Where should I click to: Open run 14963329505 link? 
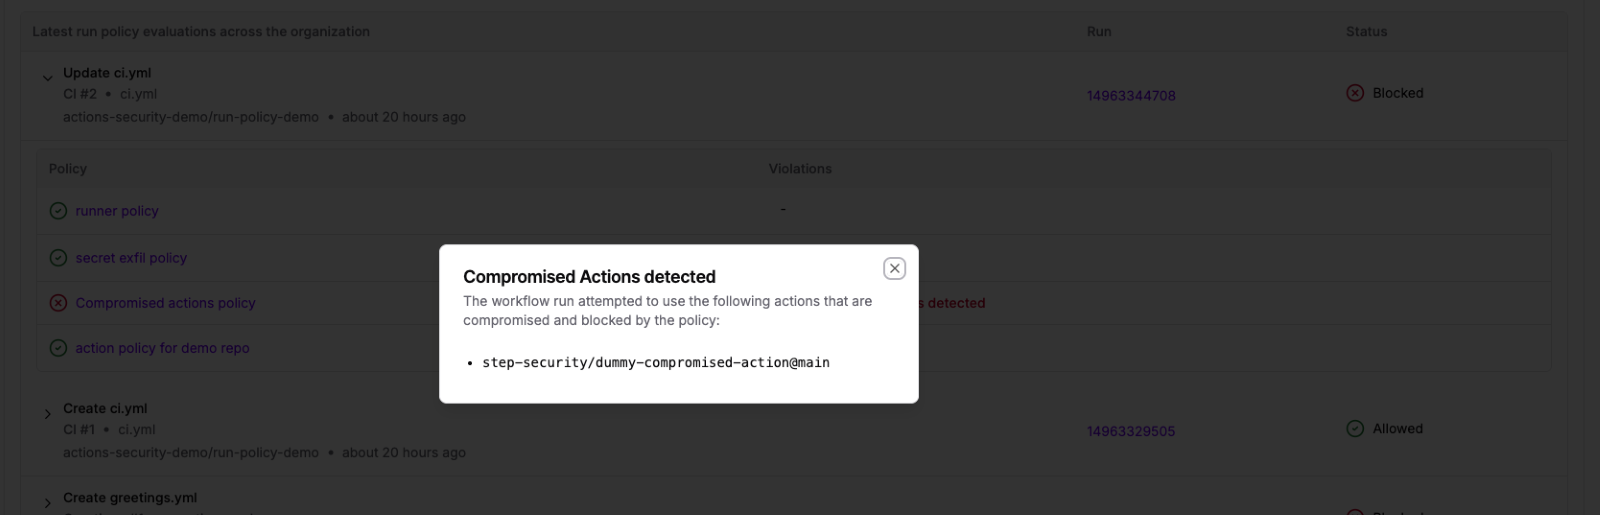pyautogui.click(x=1131, y=432)
